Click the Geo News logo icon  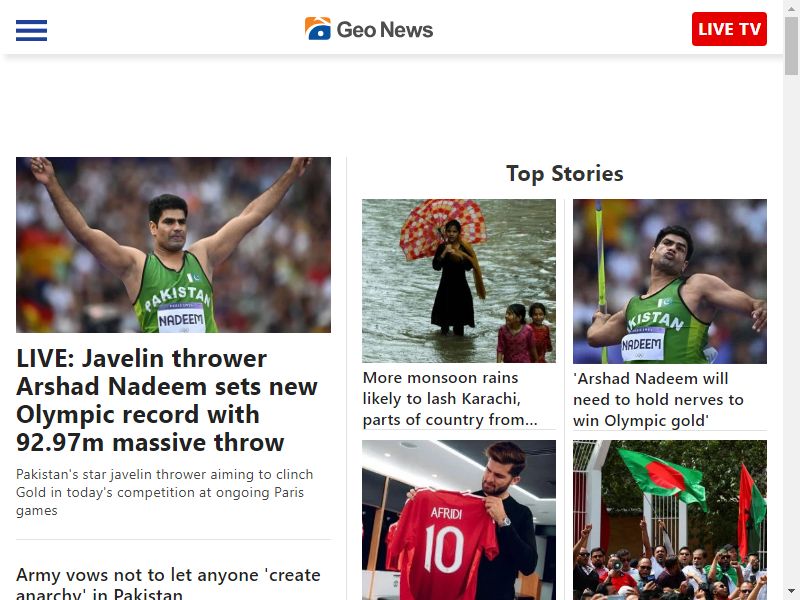(318, 29)
